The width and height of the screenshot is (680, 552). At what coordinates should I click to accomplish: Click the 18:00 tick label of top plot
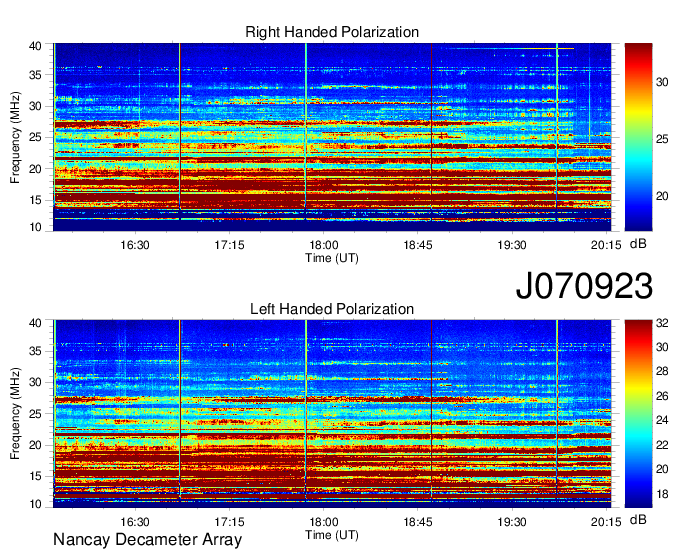[324, 245]
